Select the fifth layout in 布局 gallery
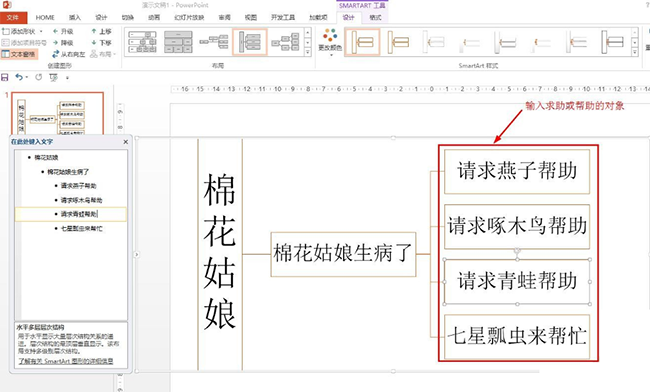The height and width of the screenshot is (392, 650). coord(285,42)
